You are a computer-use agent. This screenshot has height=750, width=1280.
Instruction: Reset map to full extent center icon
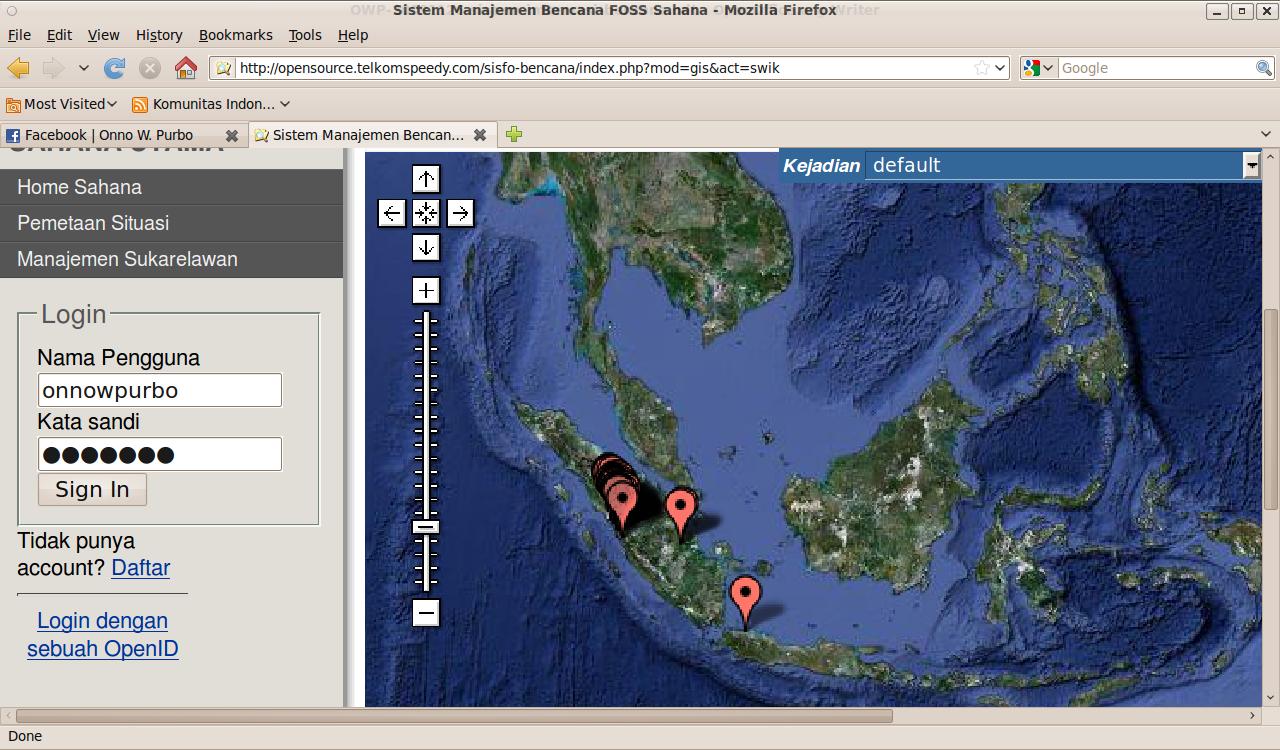click(x=426, y=213)
